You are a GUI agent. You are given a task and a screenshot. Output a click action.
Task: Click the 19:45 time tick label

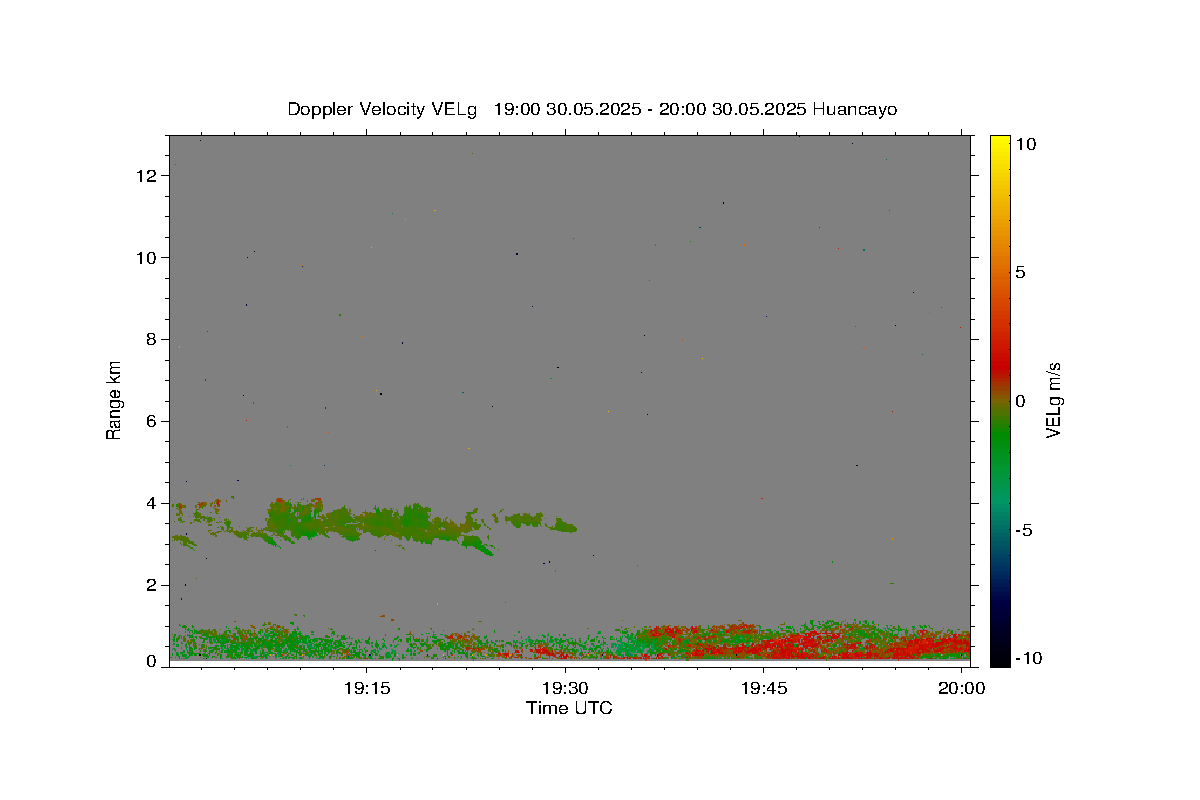click(x=764, y=688)
